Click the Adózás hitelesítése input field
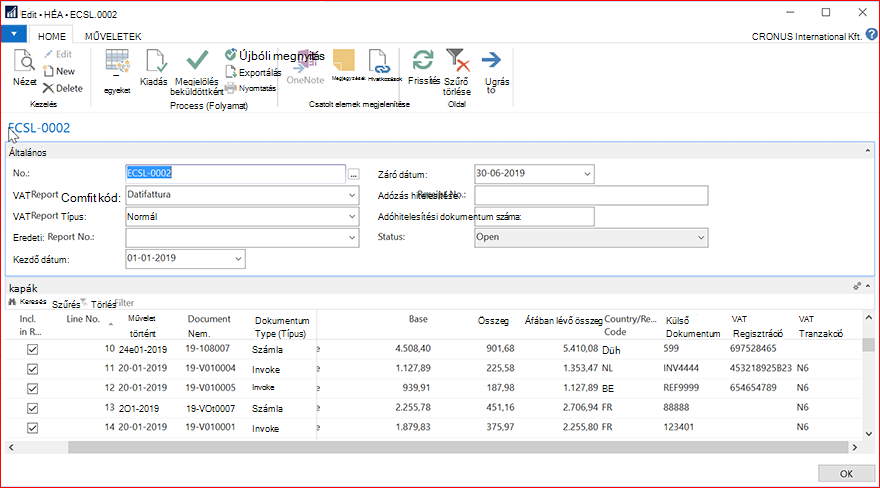The width and height of the screenshot is (880, 488). click(x=591, y=195)
